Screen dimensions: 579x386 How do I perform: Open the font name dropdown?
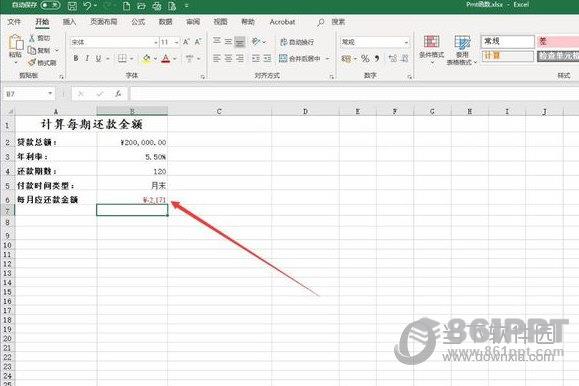(157, 42)
